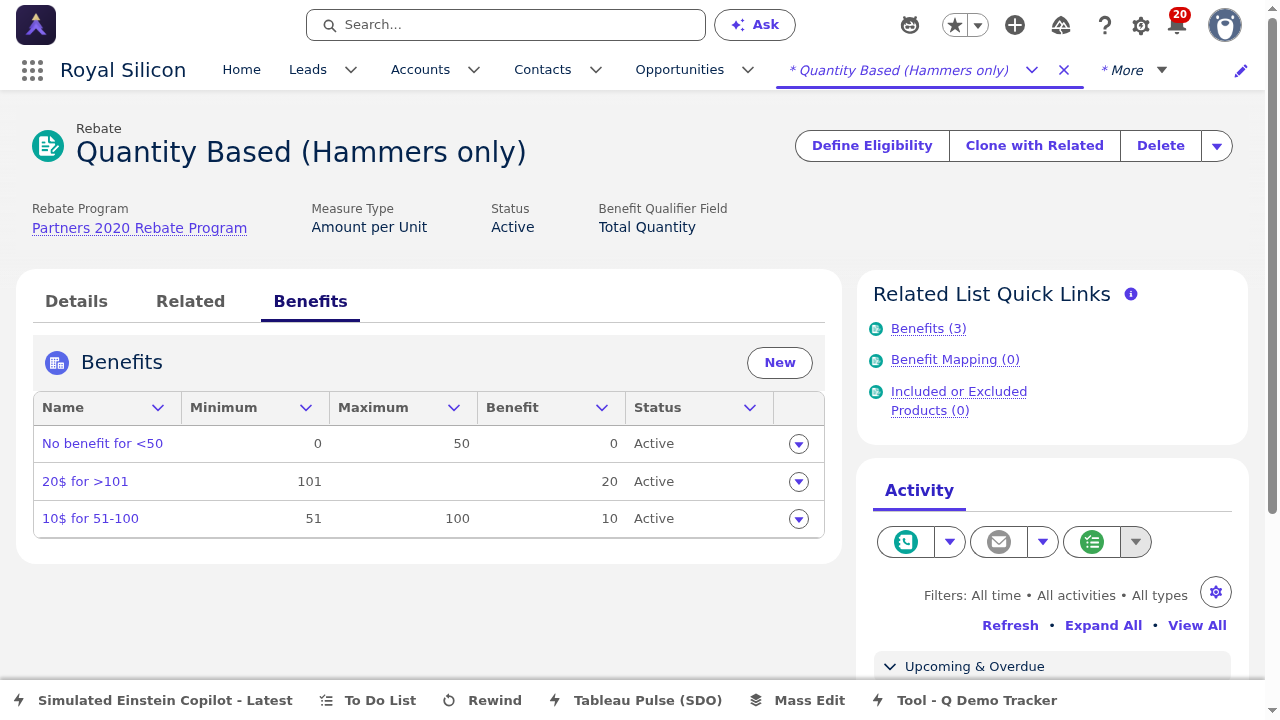
Task: Open Email activity dropdown arrow
Action: (1043, 542)
